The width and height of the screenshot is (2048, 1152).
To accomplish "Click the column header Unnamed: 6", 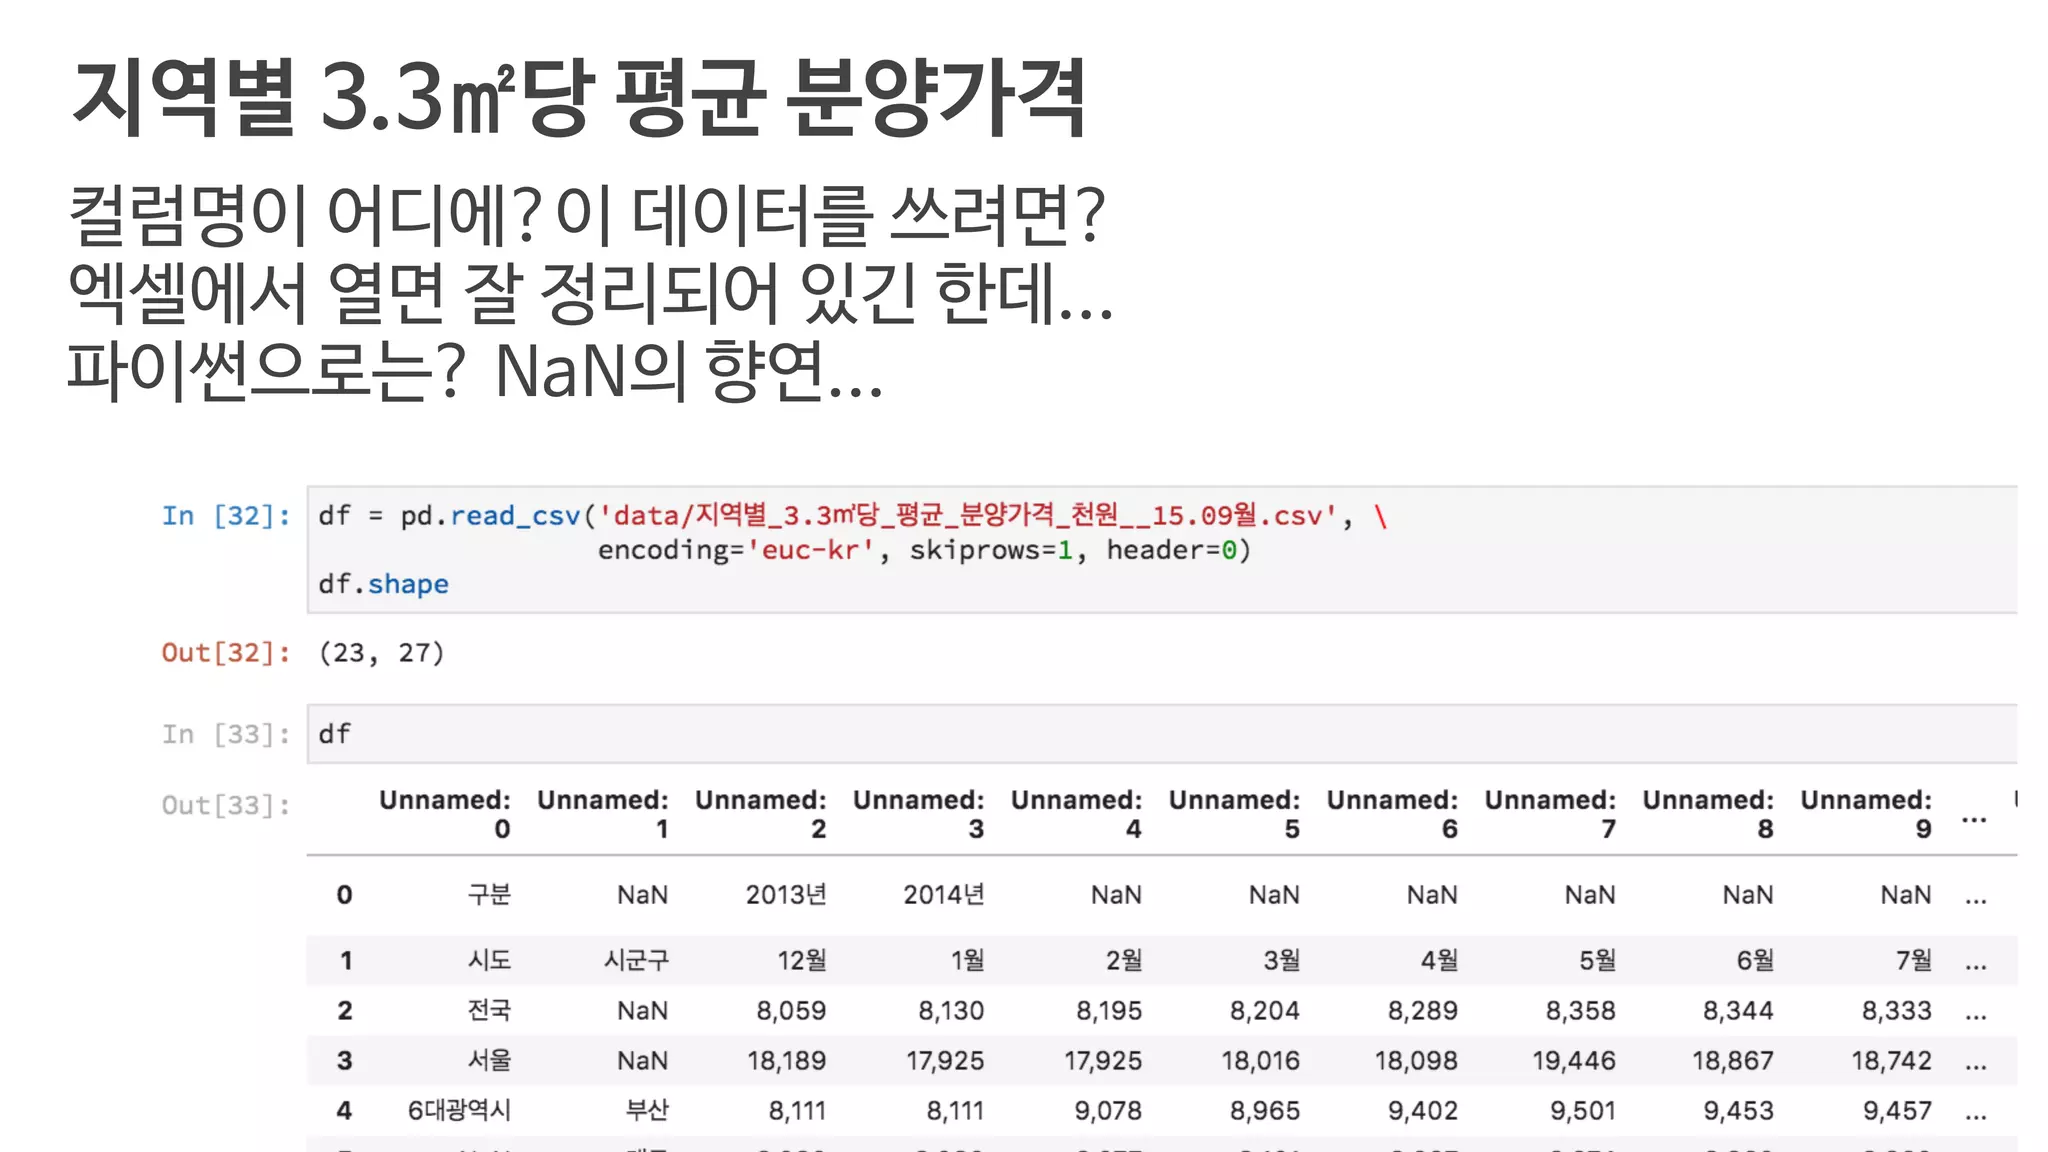I will click(1393, 814).
